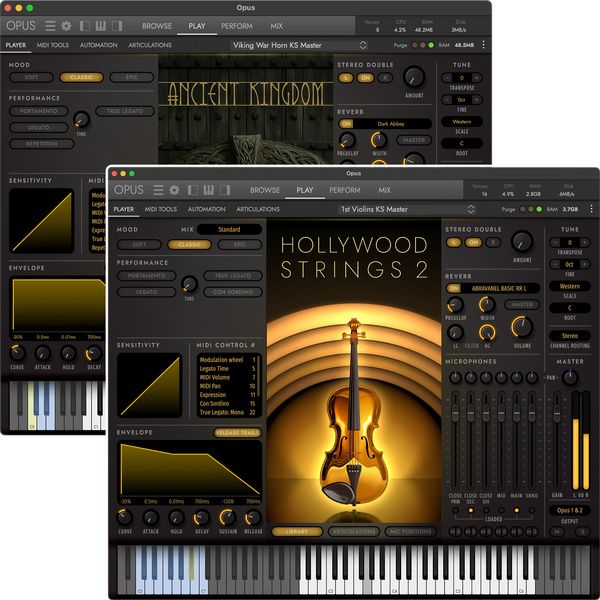The height and width of the screenshot is (600, 600).
Task: Click the reverb Predelay knob in Hollywood Strings
Action: tap(455, 305)
